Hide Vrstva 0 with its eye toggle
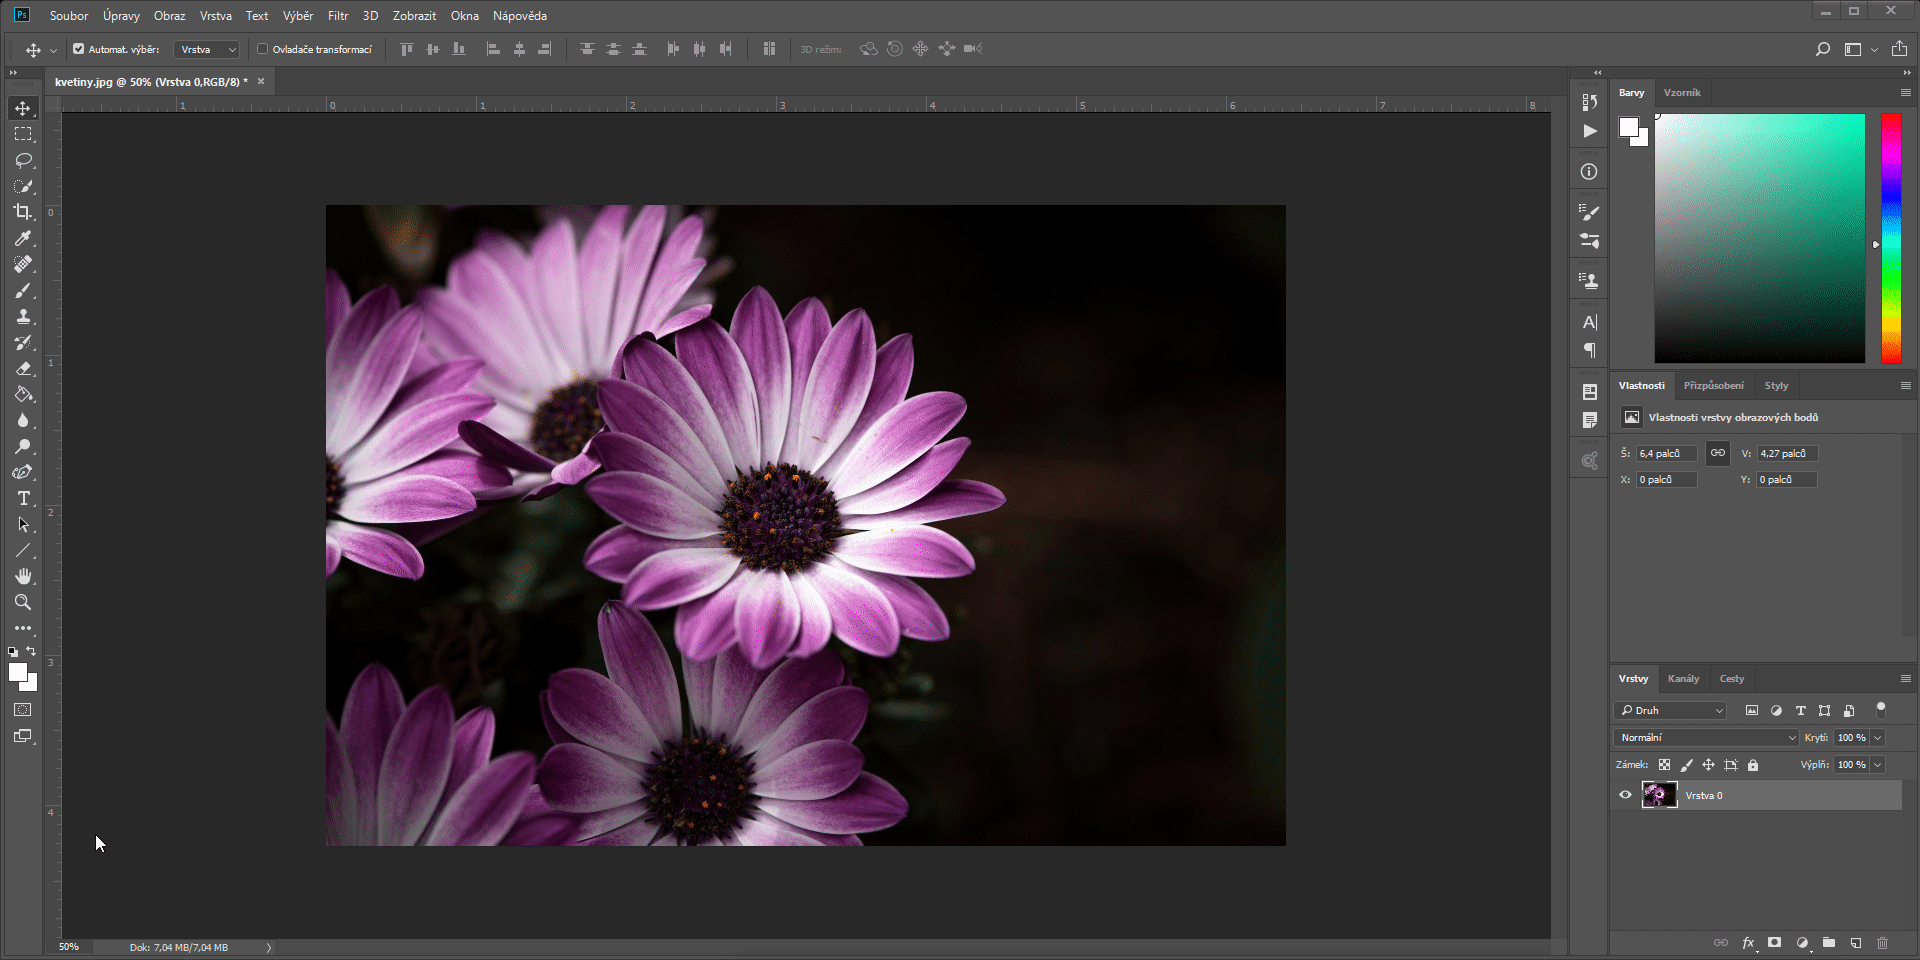The width and height of the screenshot is (1920, 960). 1626,795
